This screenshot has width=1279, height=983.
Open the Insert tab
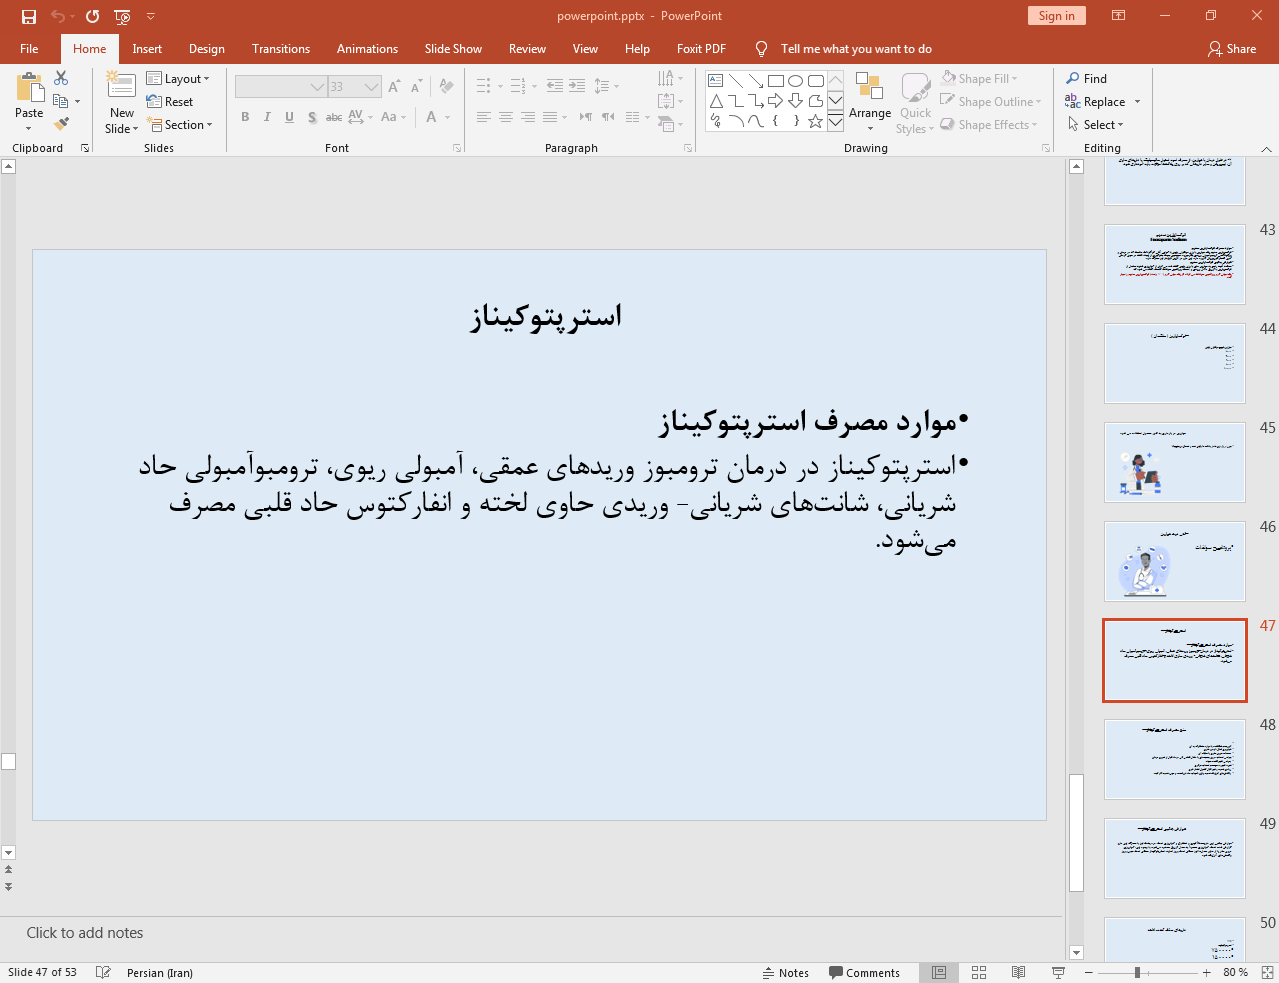coord(147,48)
